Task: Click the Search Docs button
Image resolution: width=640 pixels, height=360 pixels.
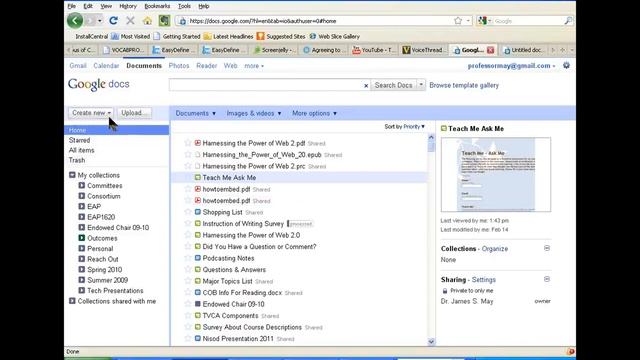Action: point(393,85)
